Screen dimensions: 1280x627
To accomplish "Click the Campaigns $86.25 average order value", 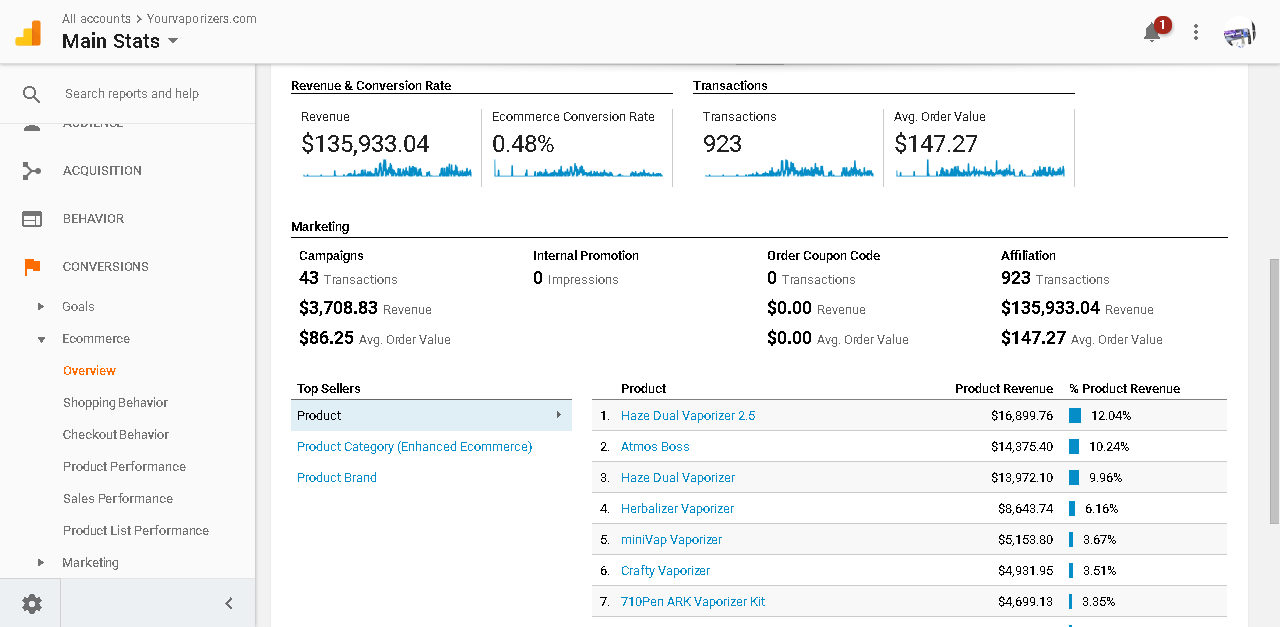I will coord(326,338).
